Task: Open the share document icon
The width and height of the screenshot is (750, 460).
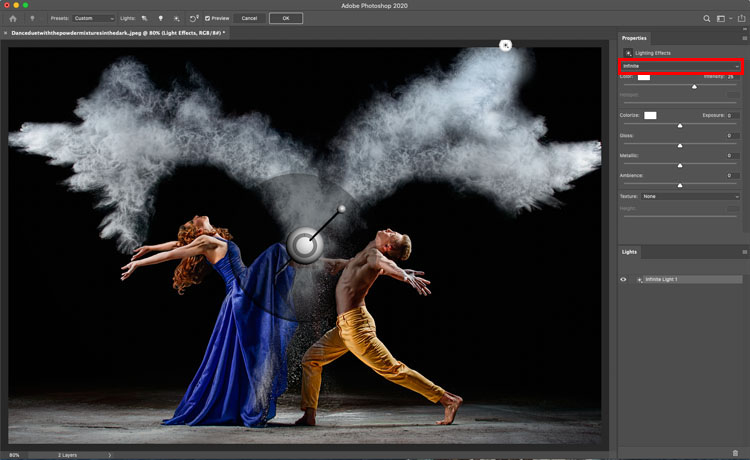Action: (741, 19)
